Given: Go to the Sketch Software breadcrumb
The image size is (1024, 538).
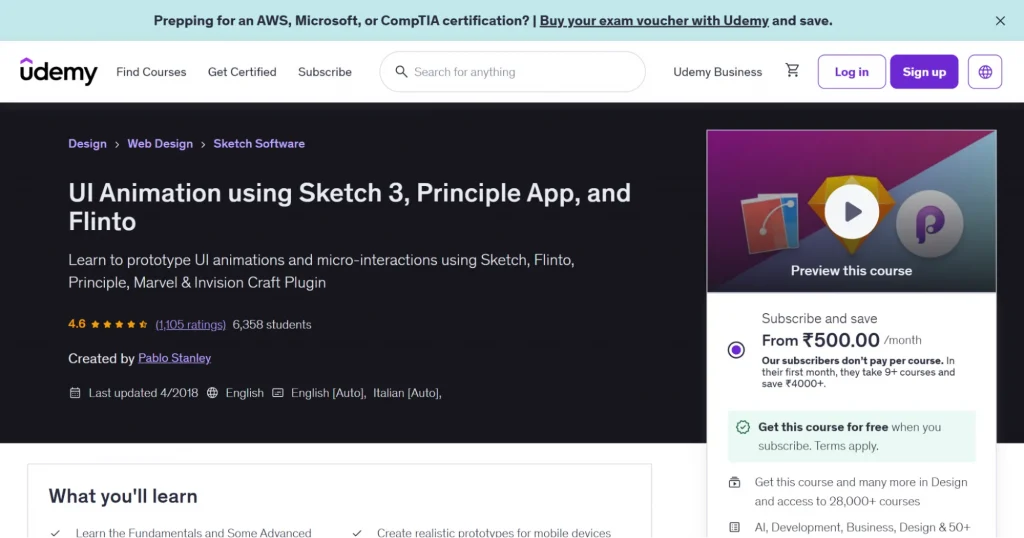Looking at the screenshot, I should tap(259, 144).
